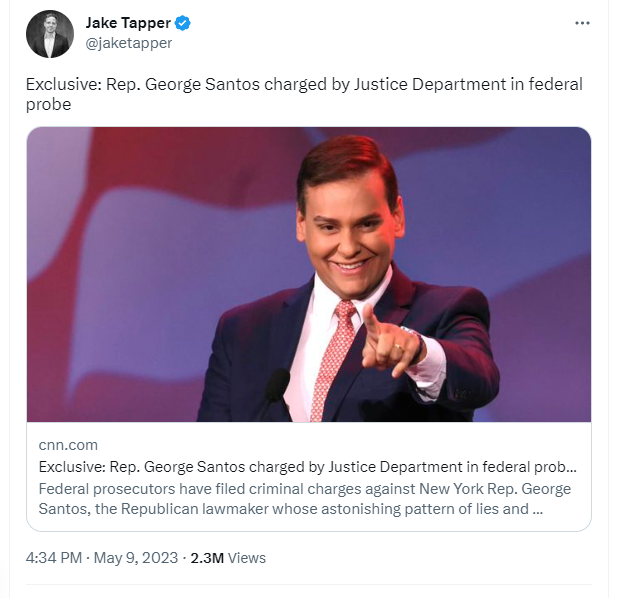
Task: Click the cnn.com domain label
Action: coord(68,445)
